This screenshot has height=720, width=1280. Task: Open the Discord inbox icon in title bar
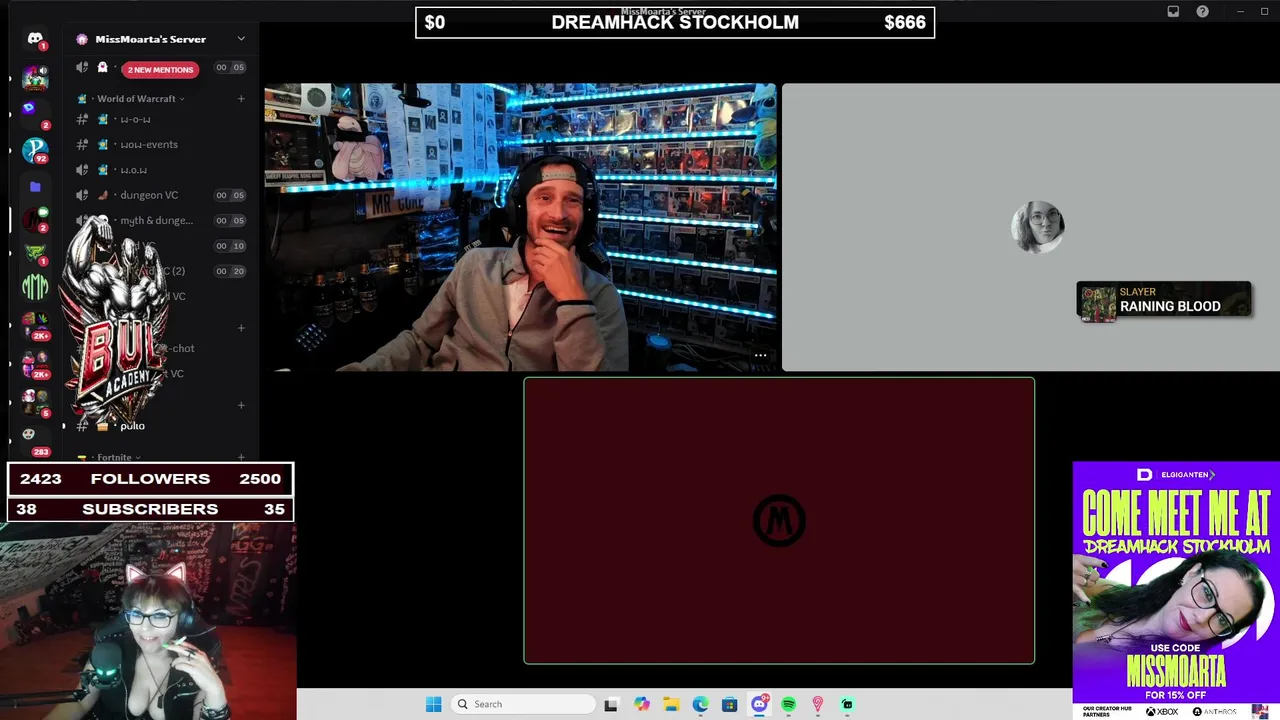tap(1173, 11)
